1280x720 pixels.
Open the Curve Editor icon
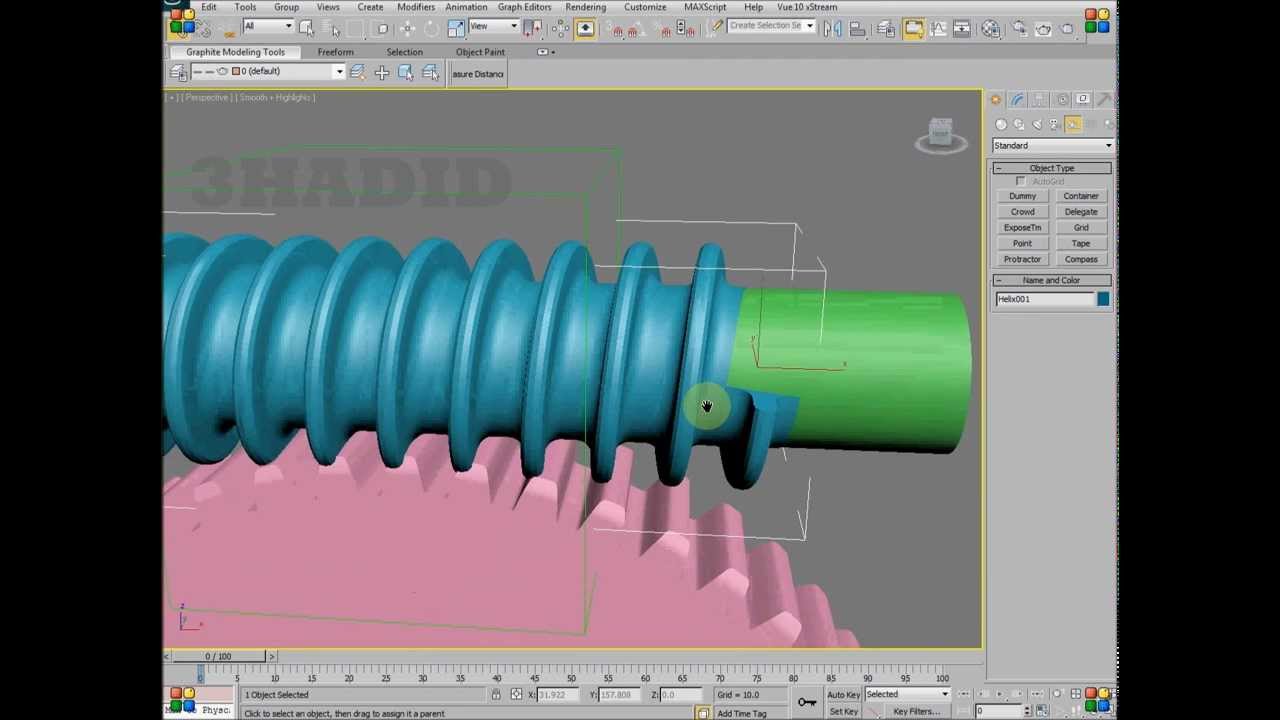(938, 28)
